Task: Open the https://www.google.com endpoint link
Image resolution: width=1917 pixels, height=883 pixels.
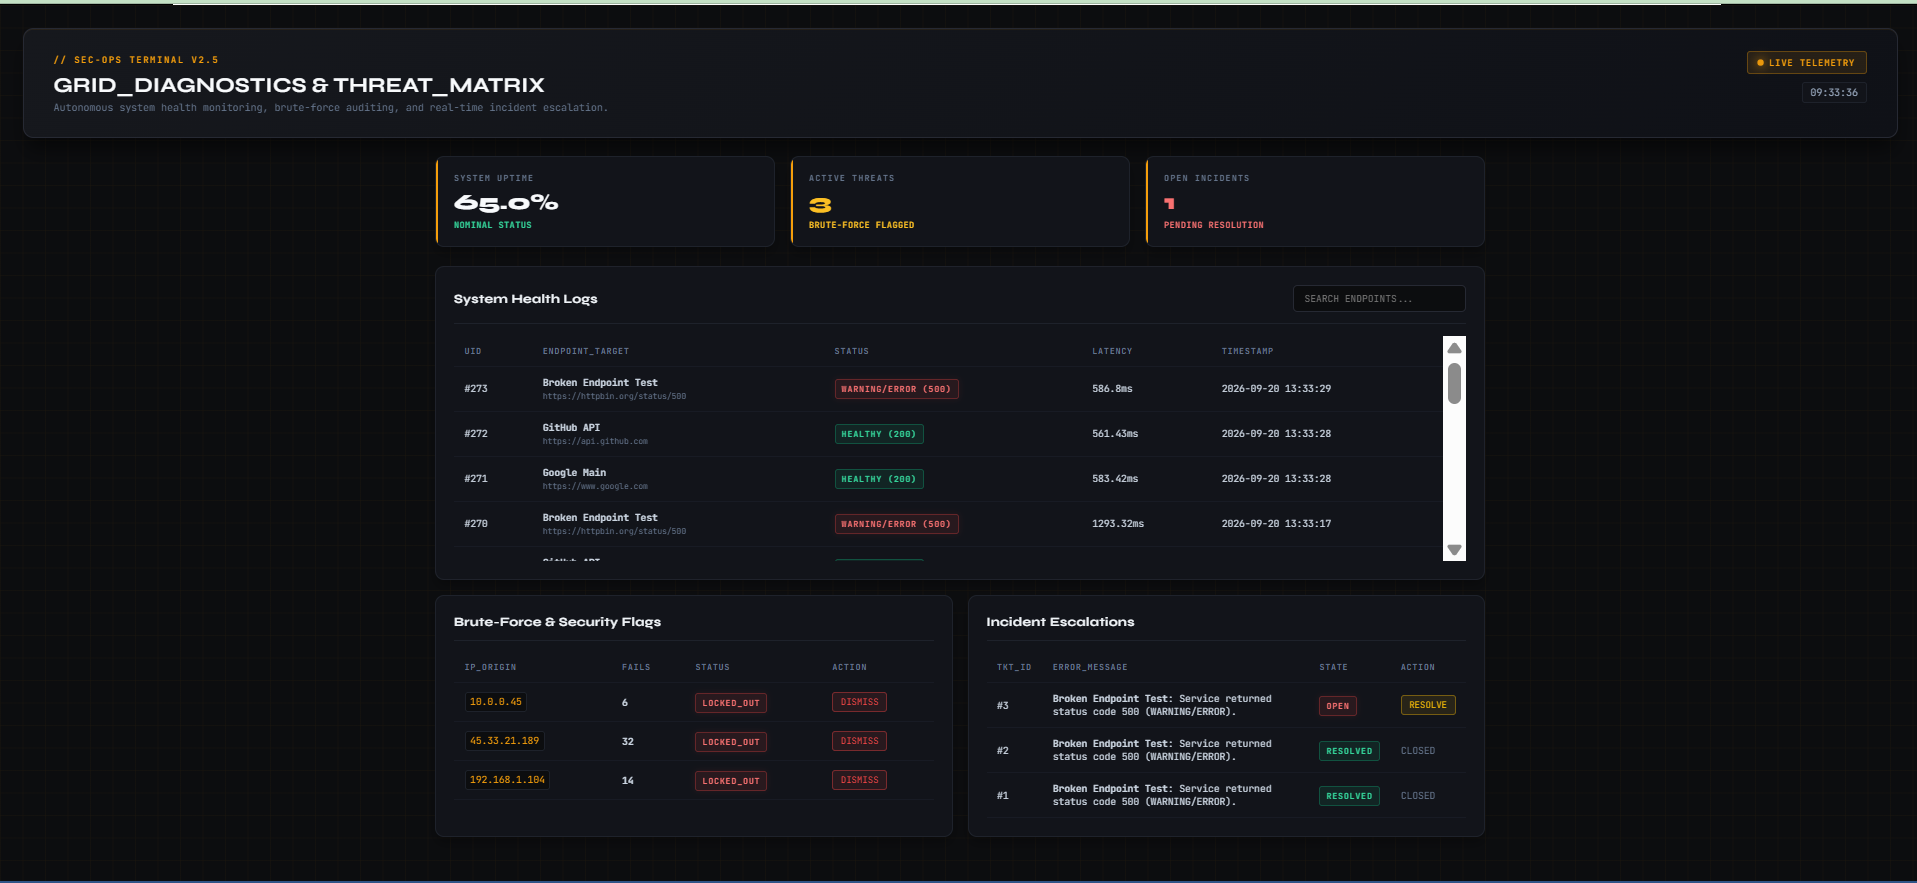Action: (x=595, y=487)
